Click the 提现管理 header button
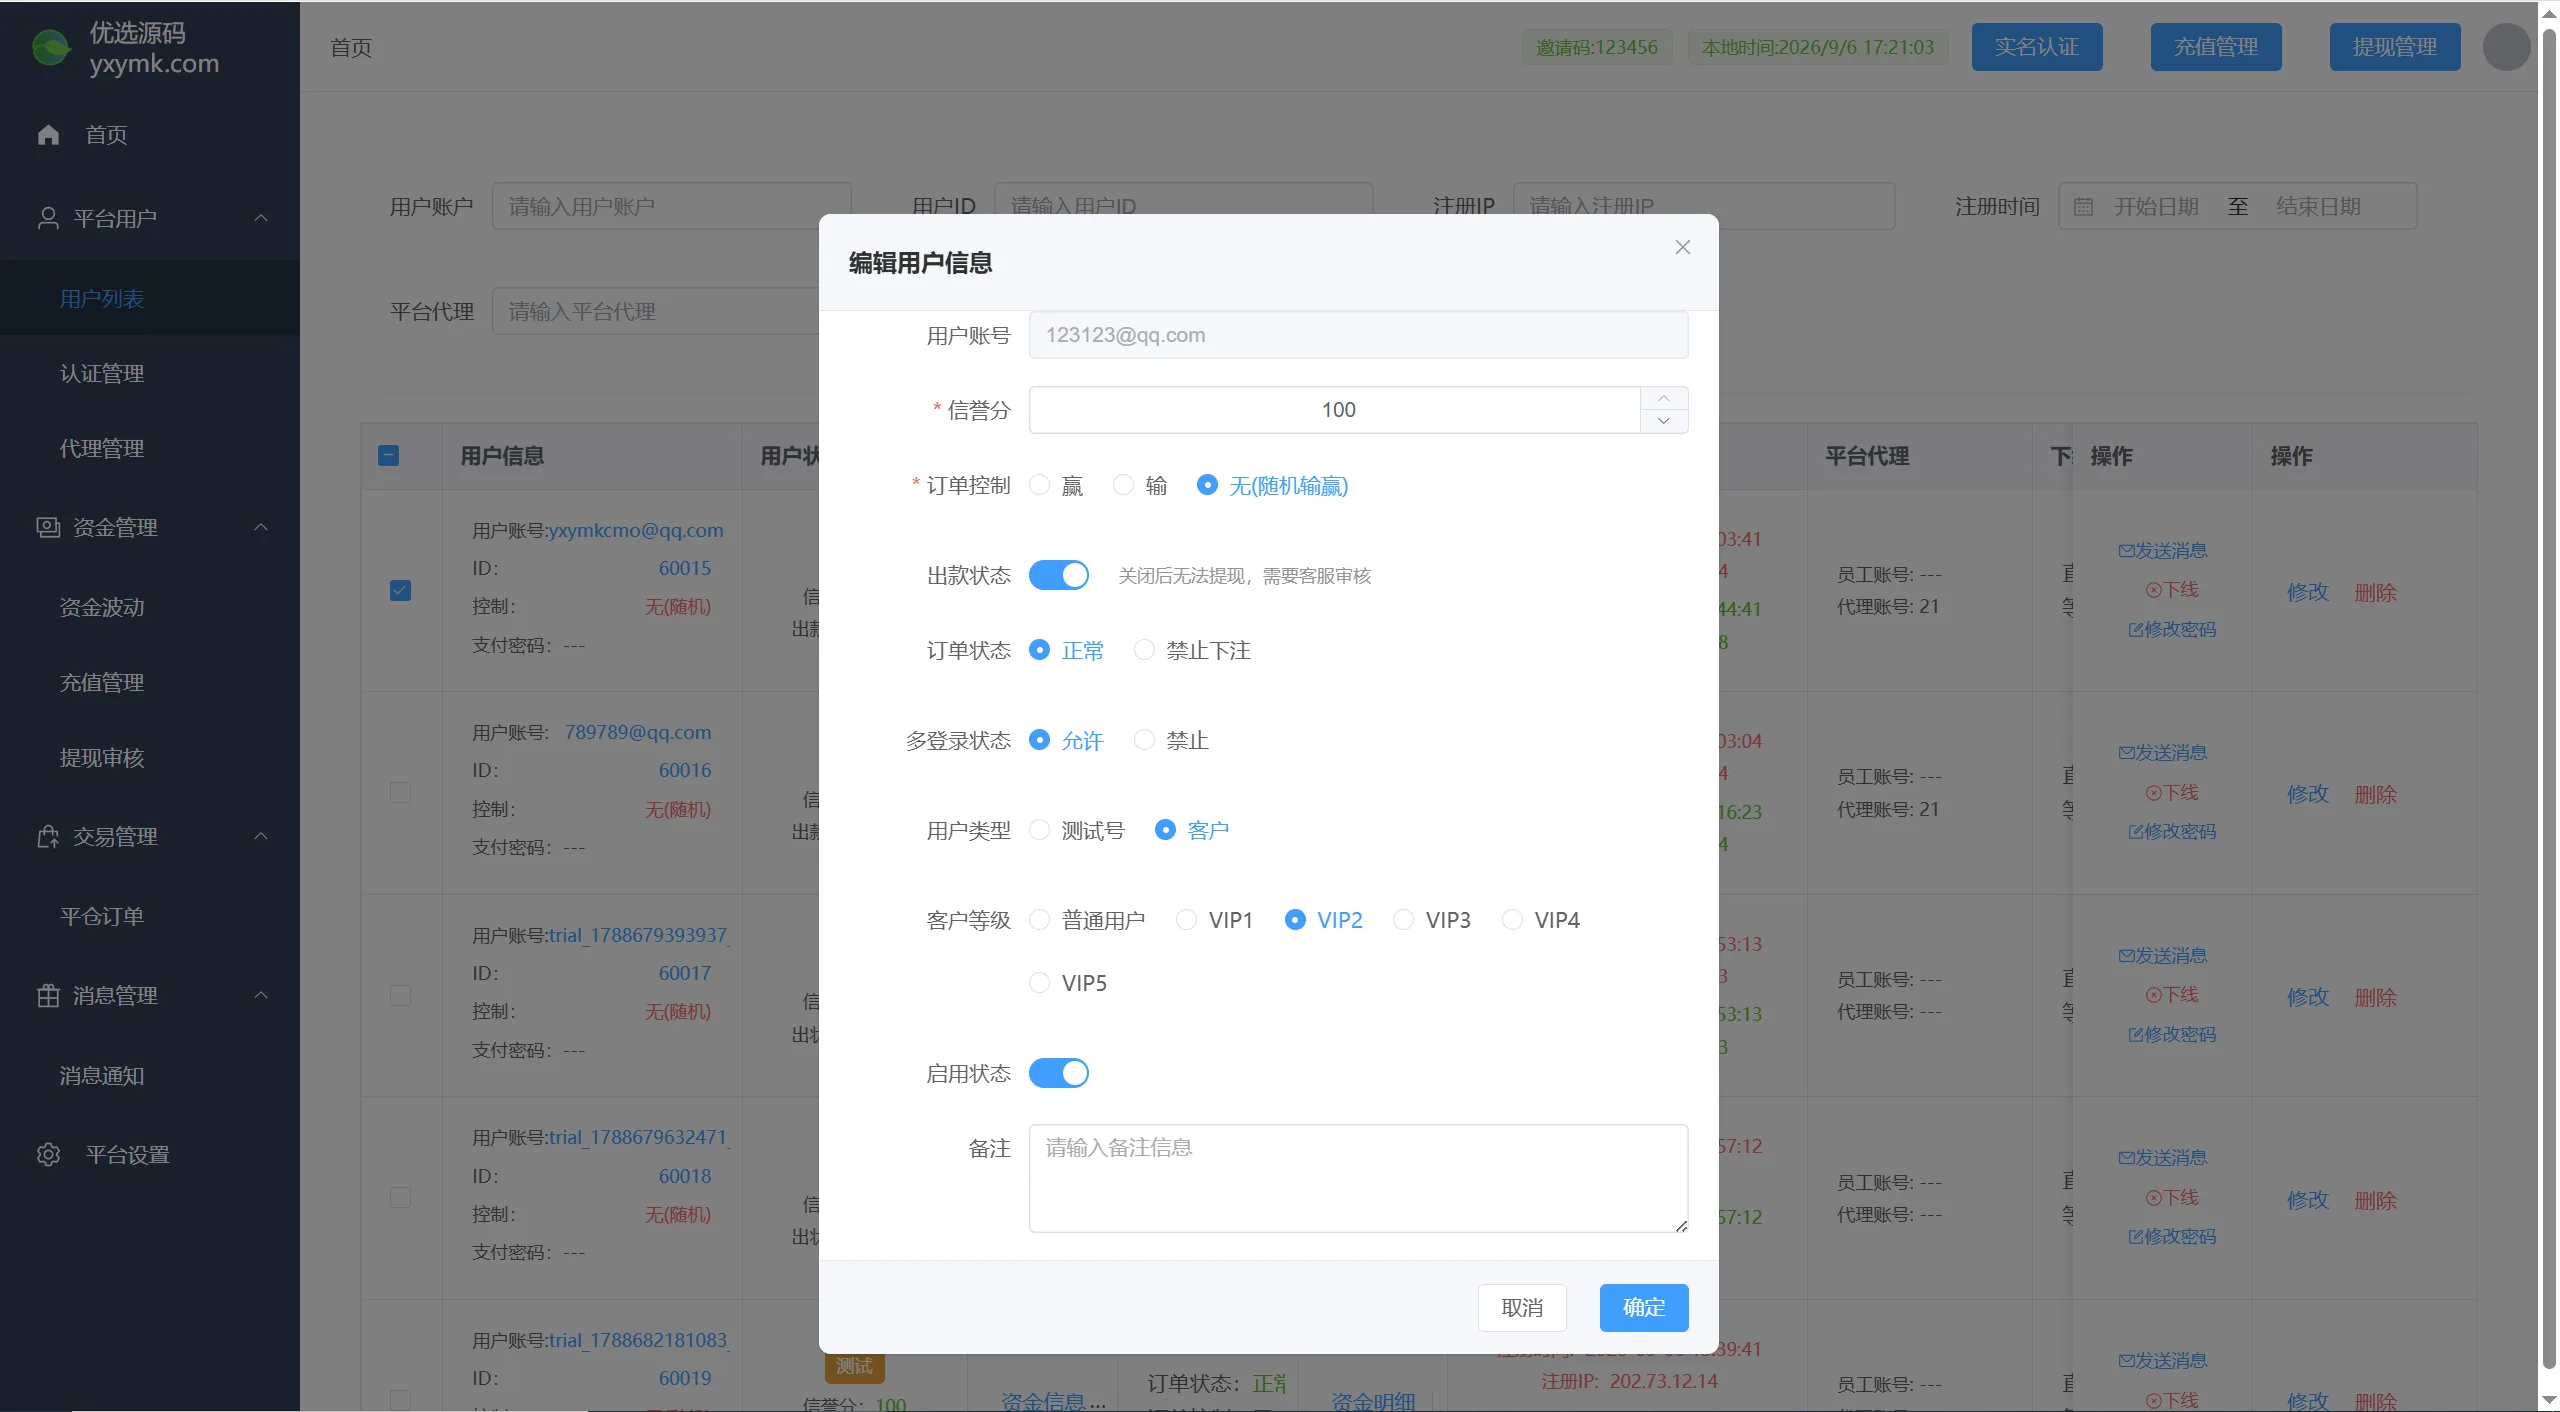Viewport: 2560px width, 1412px height. 2395,47
